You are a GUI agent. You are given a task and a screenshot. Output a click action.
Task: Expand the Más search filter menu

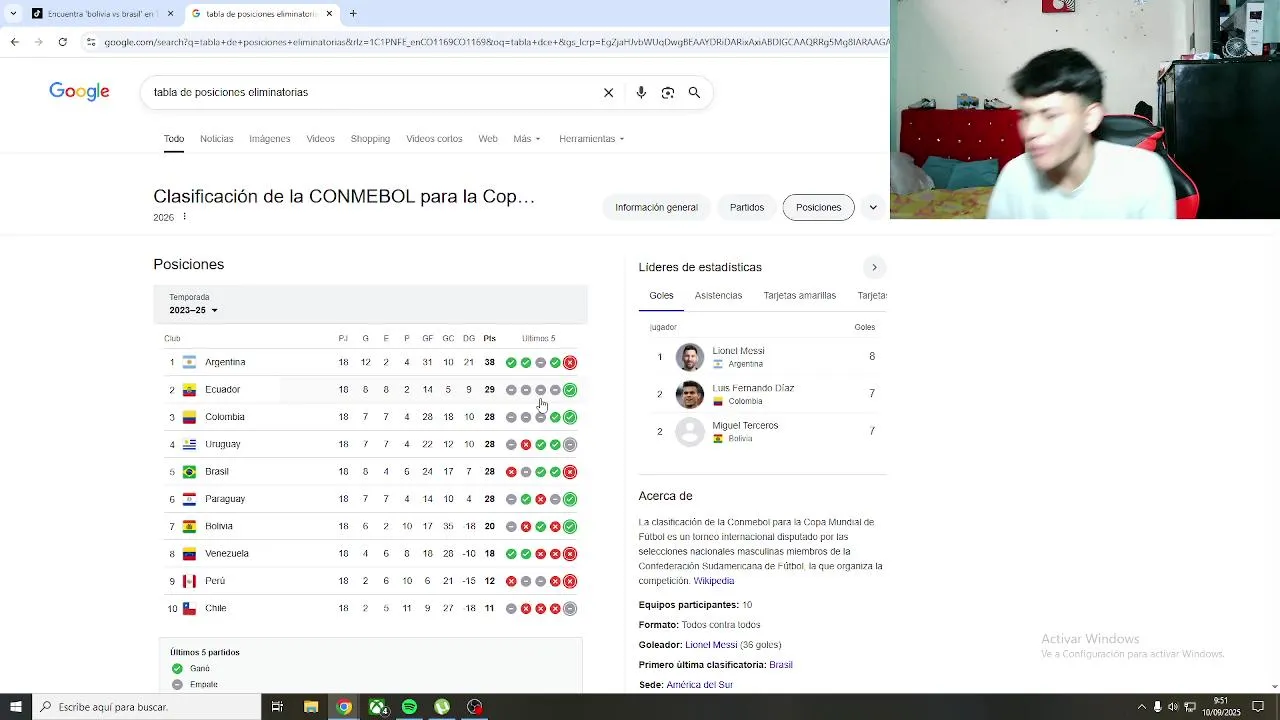[x=526, y=139]
